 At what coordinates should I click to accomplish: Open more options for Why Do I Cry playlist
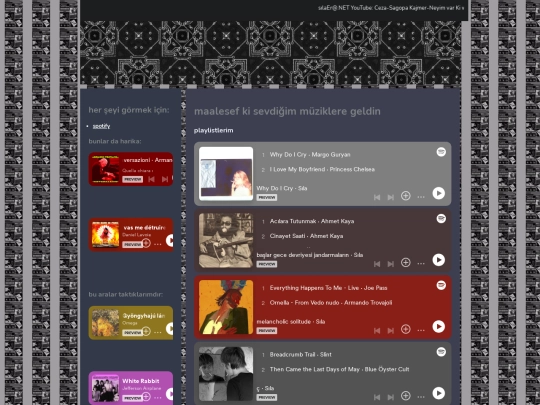point(421,197)
